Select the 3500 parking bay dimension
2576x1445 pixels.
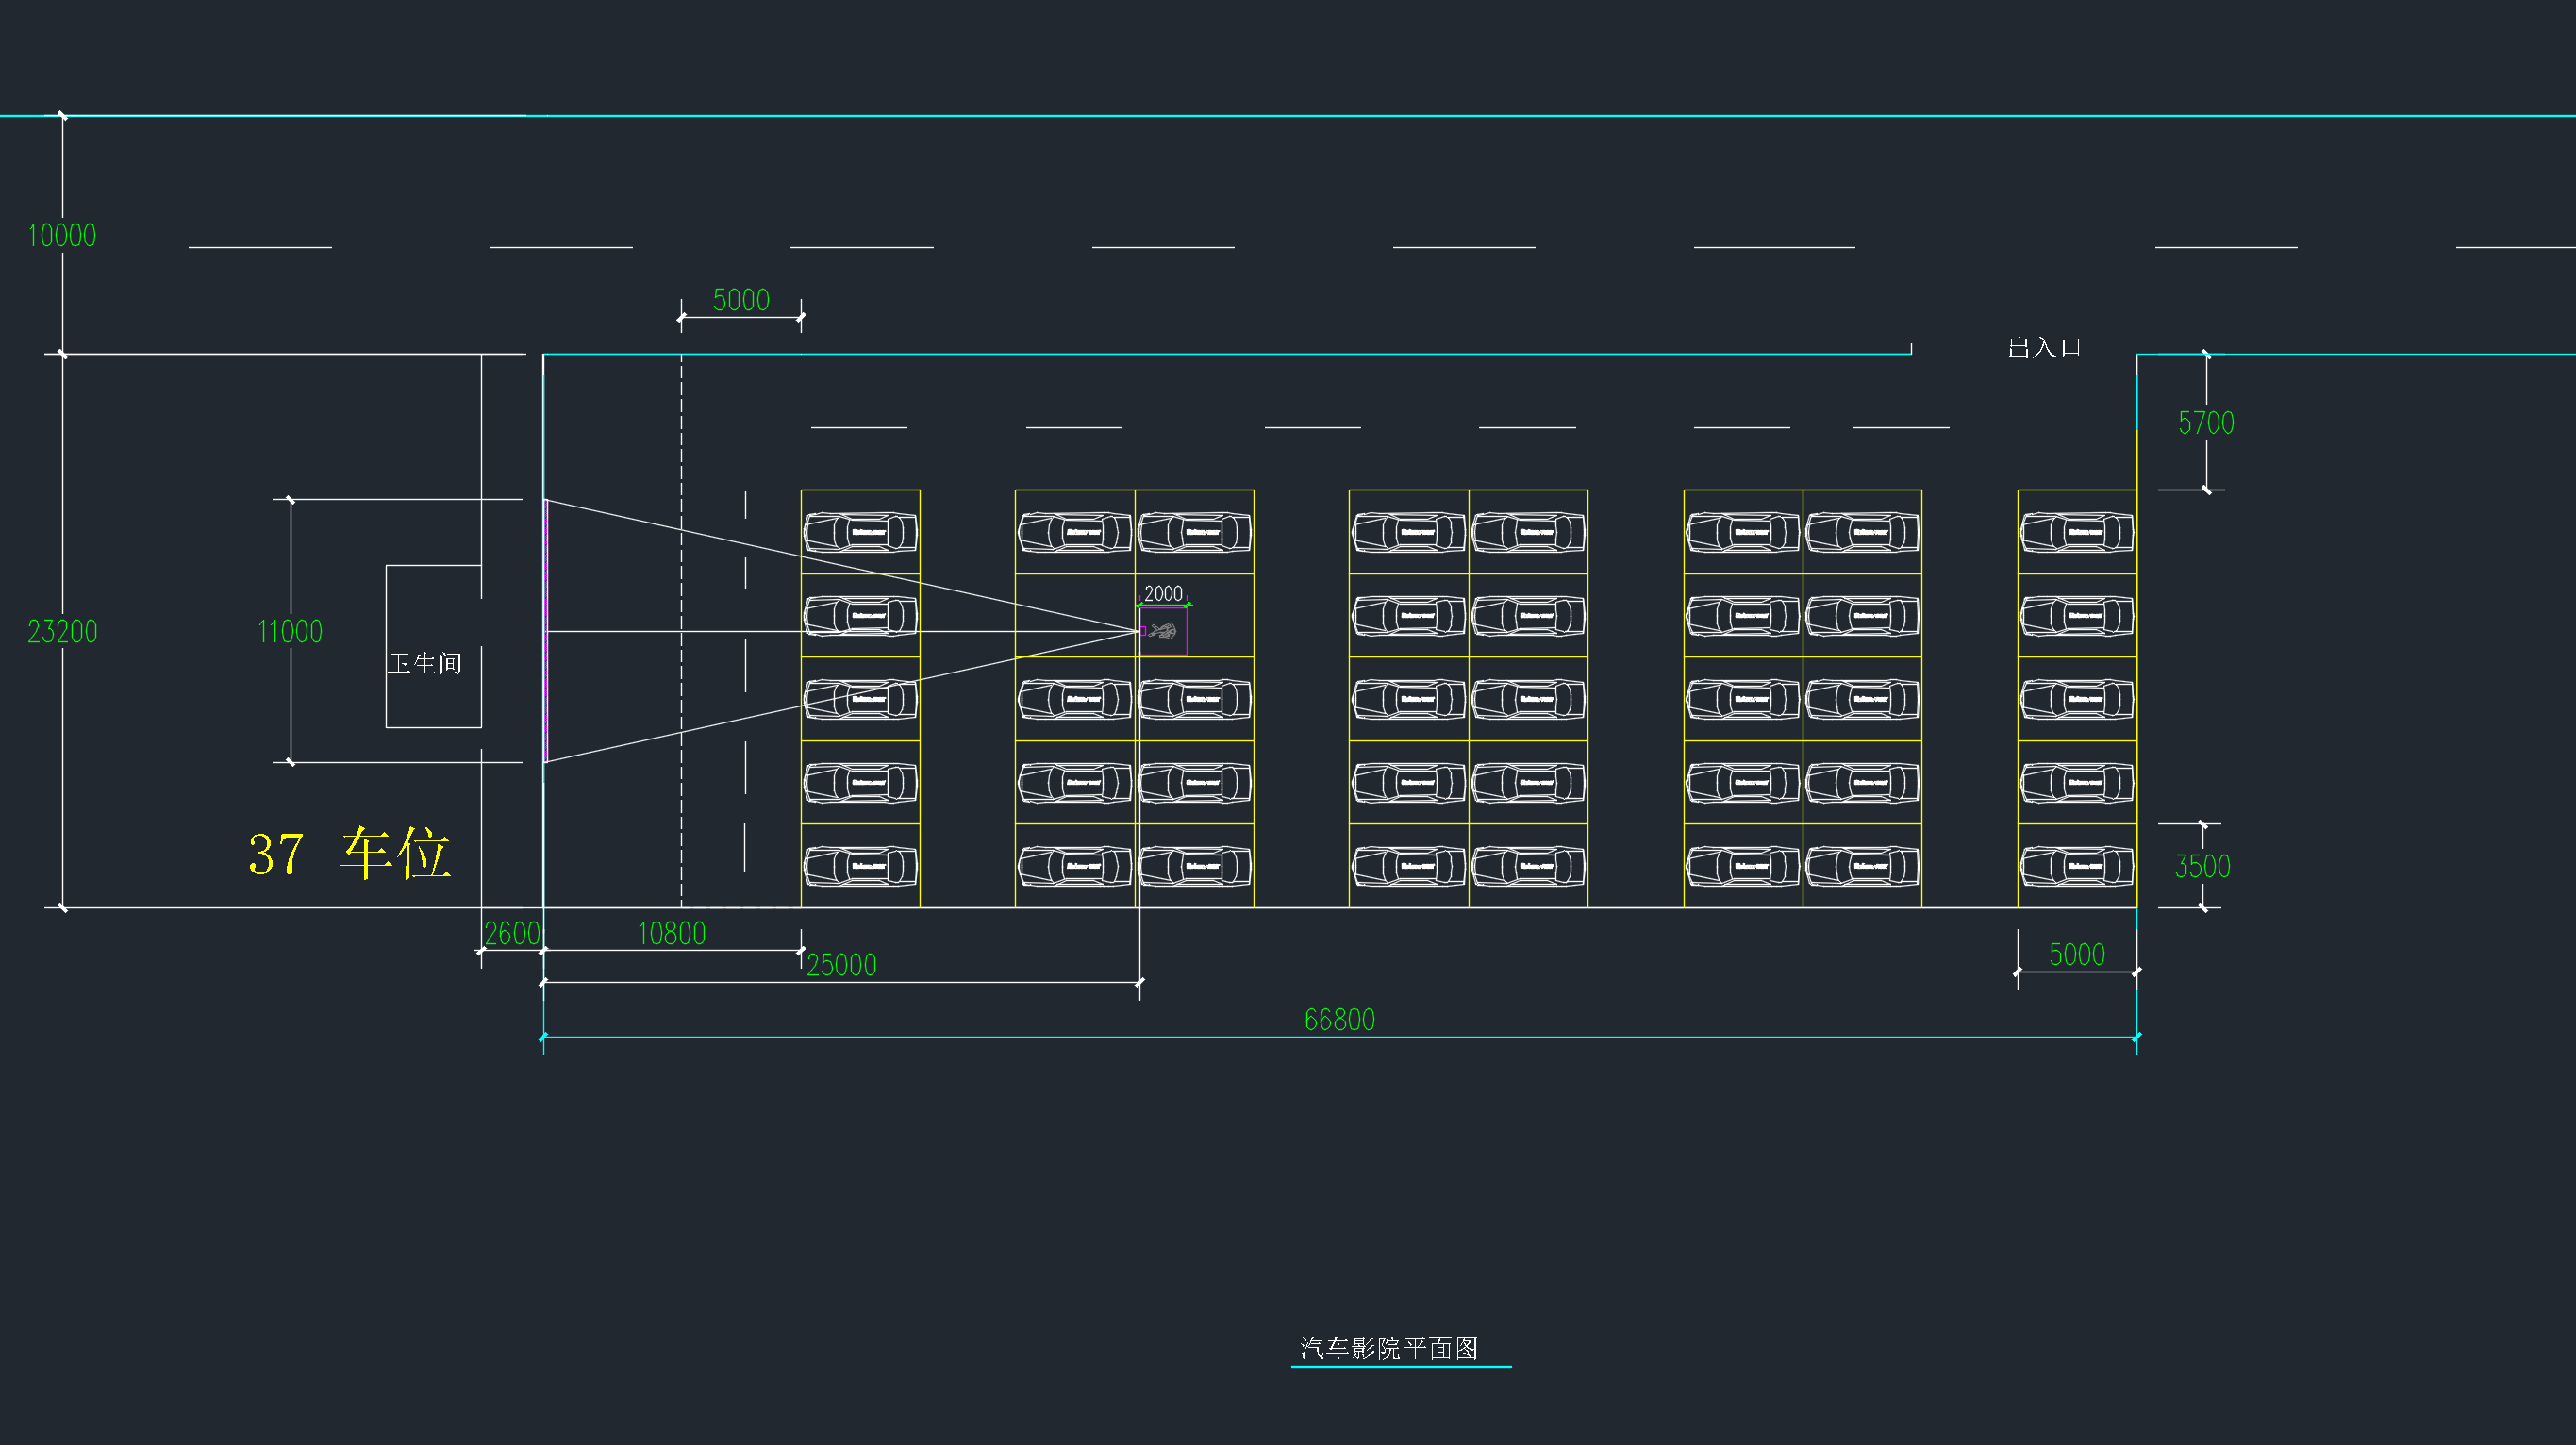[2203, 867]
